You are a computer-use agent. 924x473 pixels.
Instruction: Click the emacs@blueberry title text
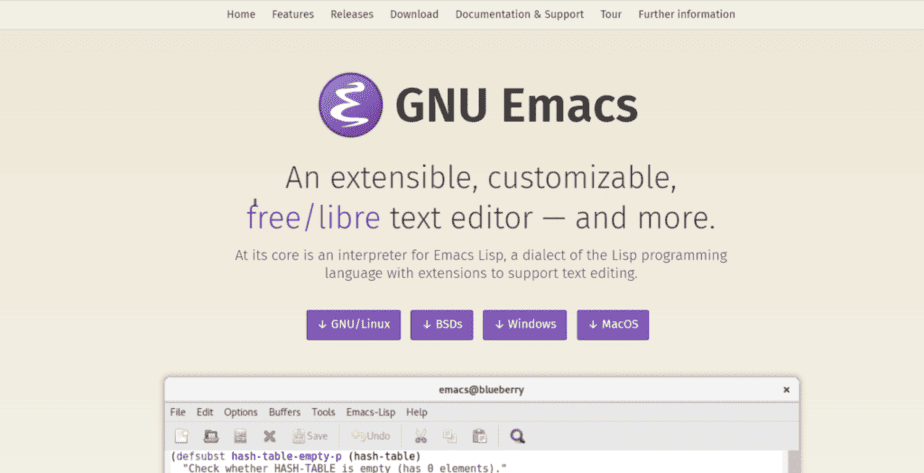click(x=481, y=389)
